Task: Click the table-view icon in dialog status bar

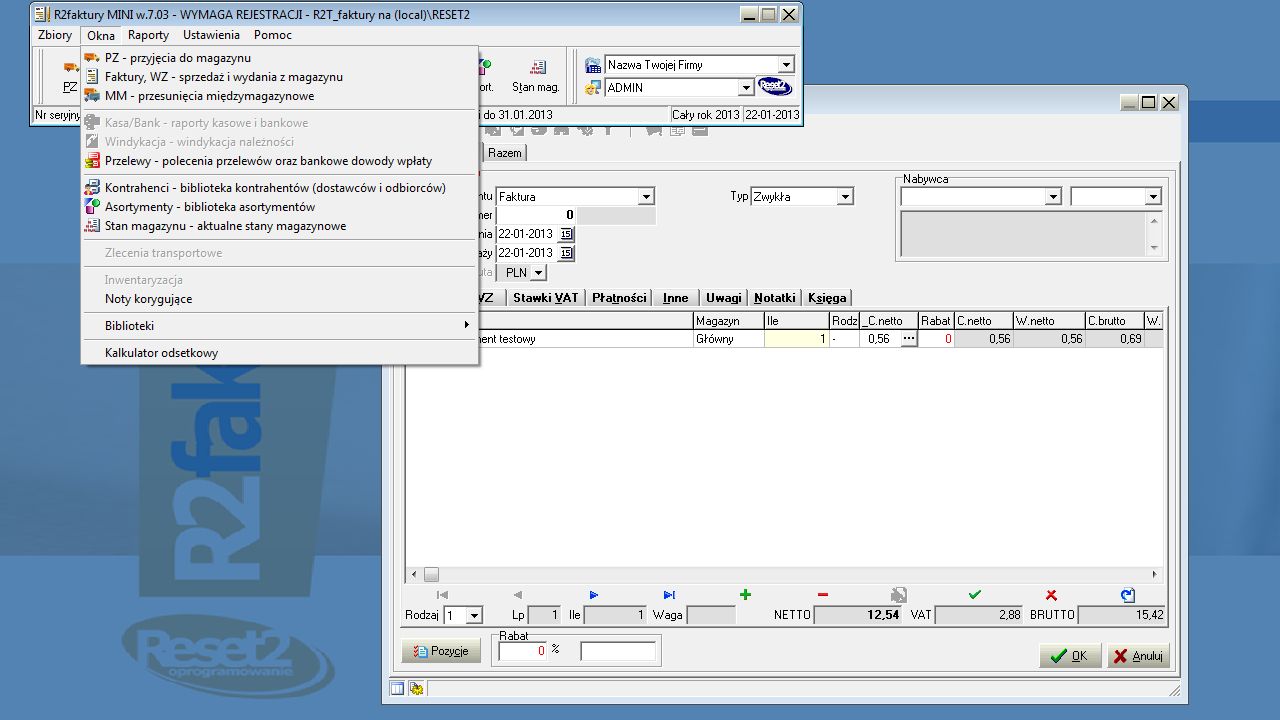Action: [x=398, y=688]
